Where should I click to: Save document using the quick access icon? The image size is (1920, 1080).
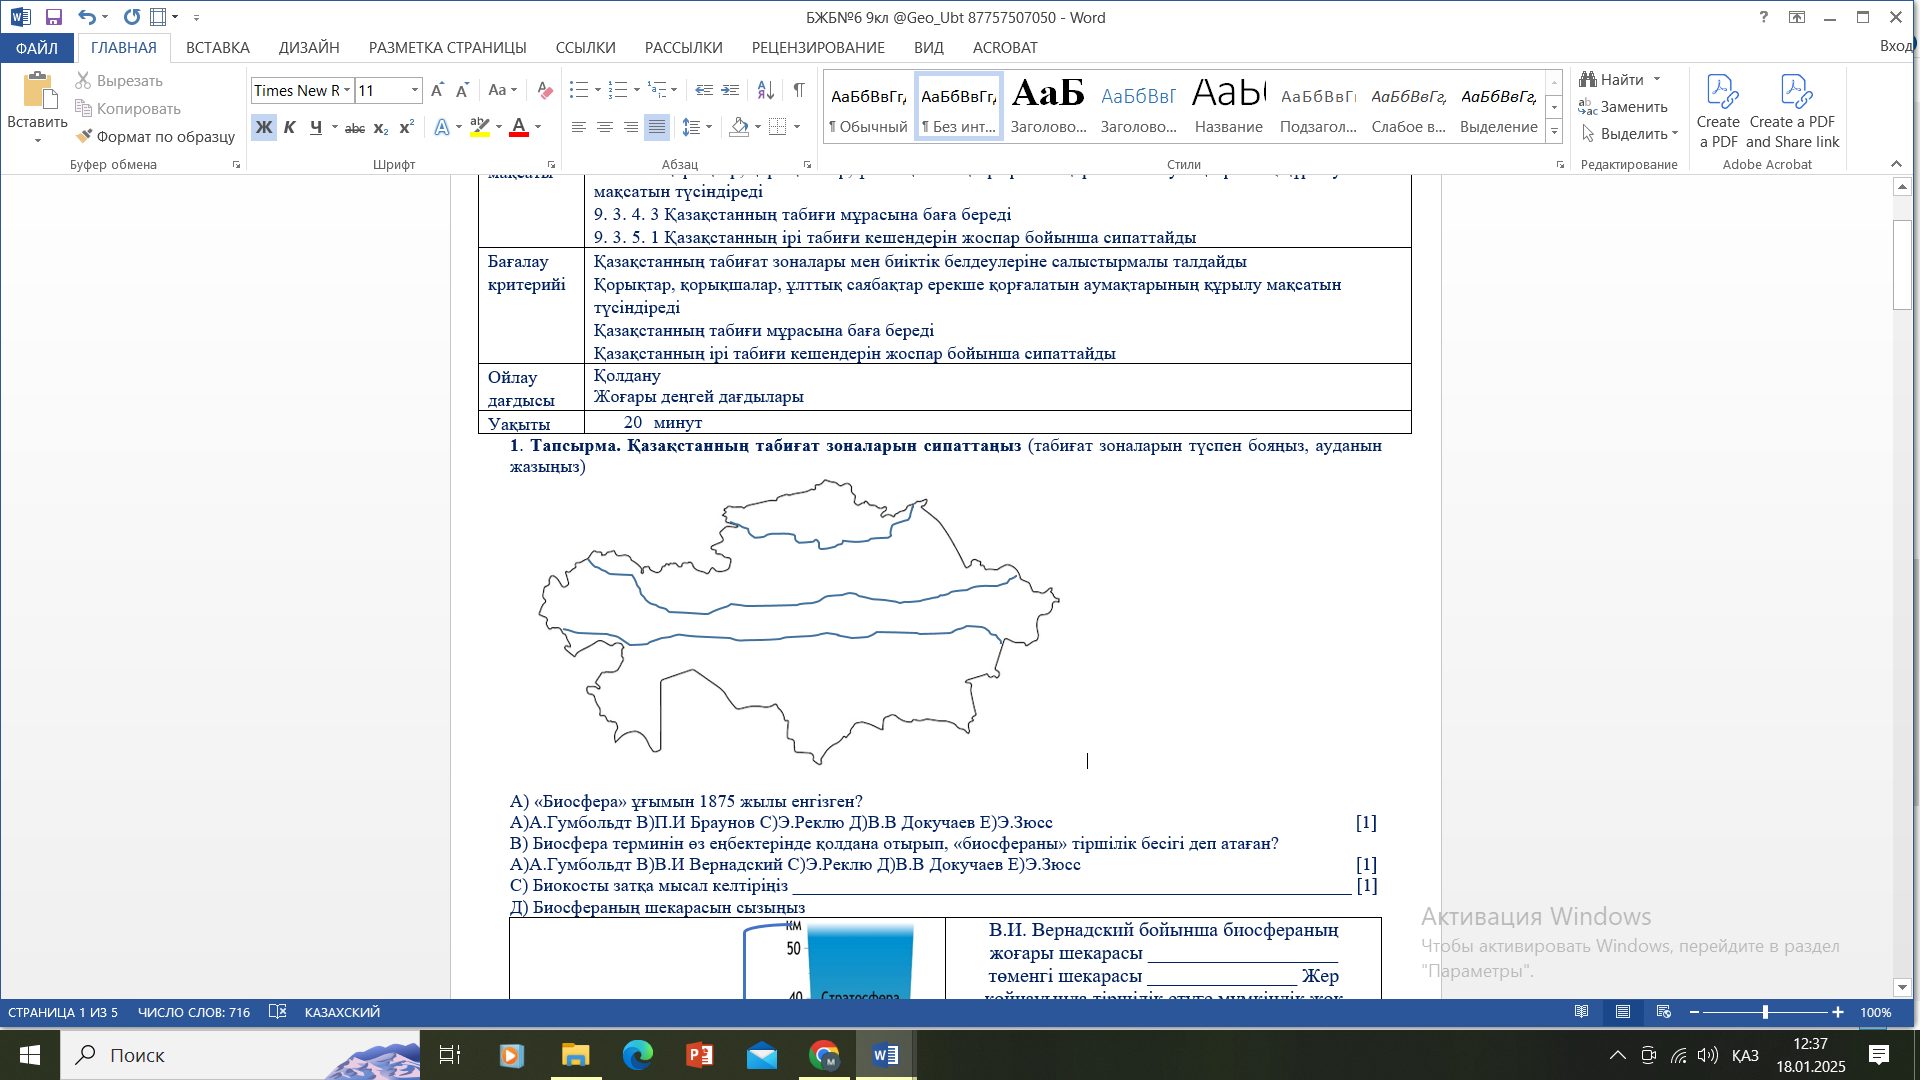click(x=54, y=17)
